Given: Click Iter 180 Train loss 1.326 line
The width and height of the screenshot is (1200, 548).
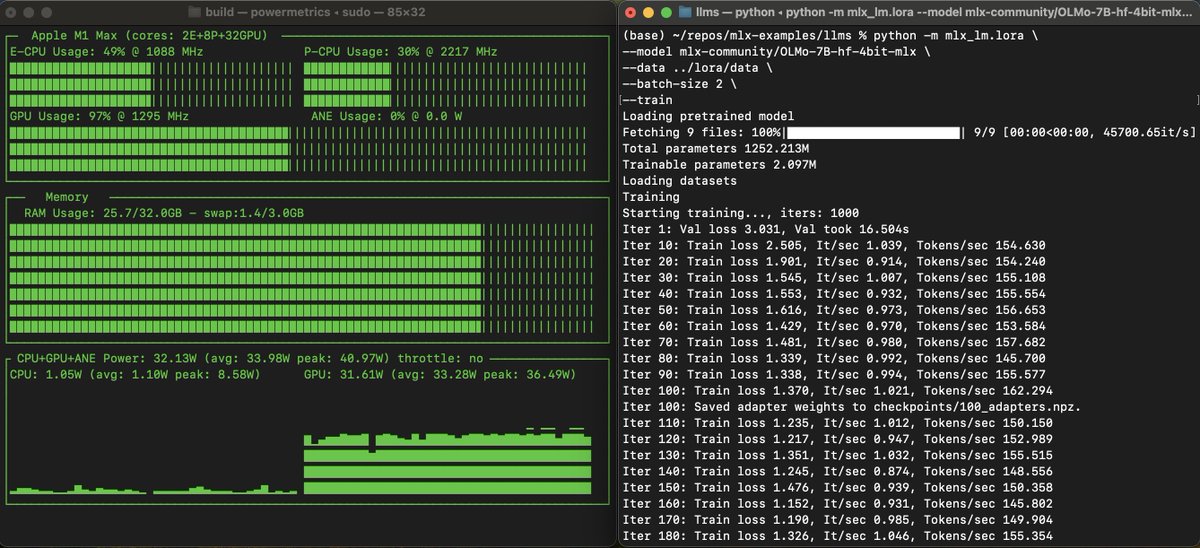Looking at the screenshot, I should point(837,538).
